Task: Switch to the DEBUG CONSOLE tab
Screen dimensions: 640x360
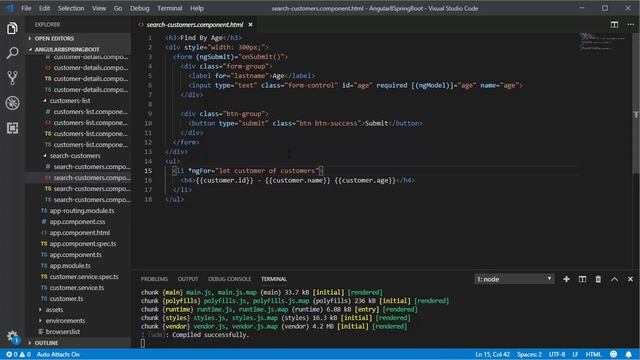Action: click(229, 279)
